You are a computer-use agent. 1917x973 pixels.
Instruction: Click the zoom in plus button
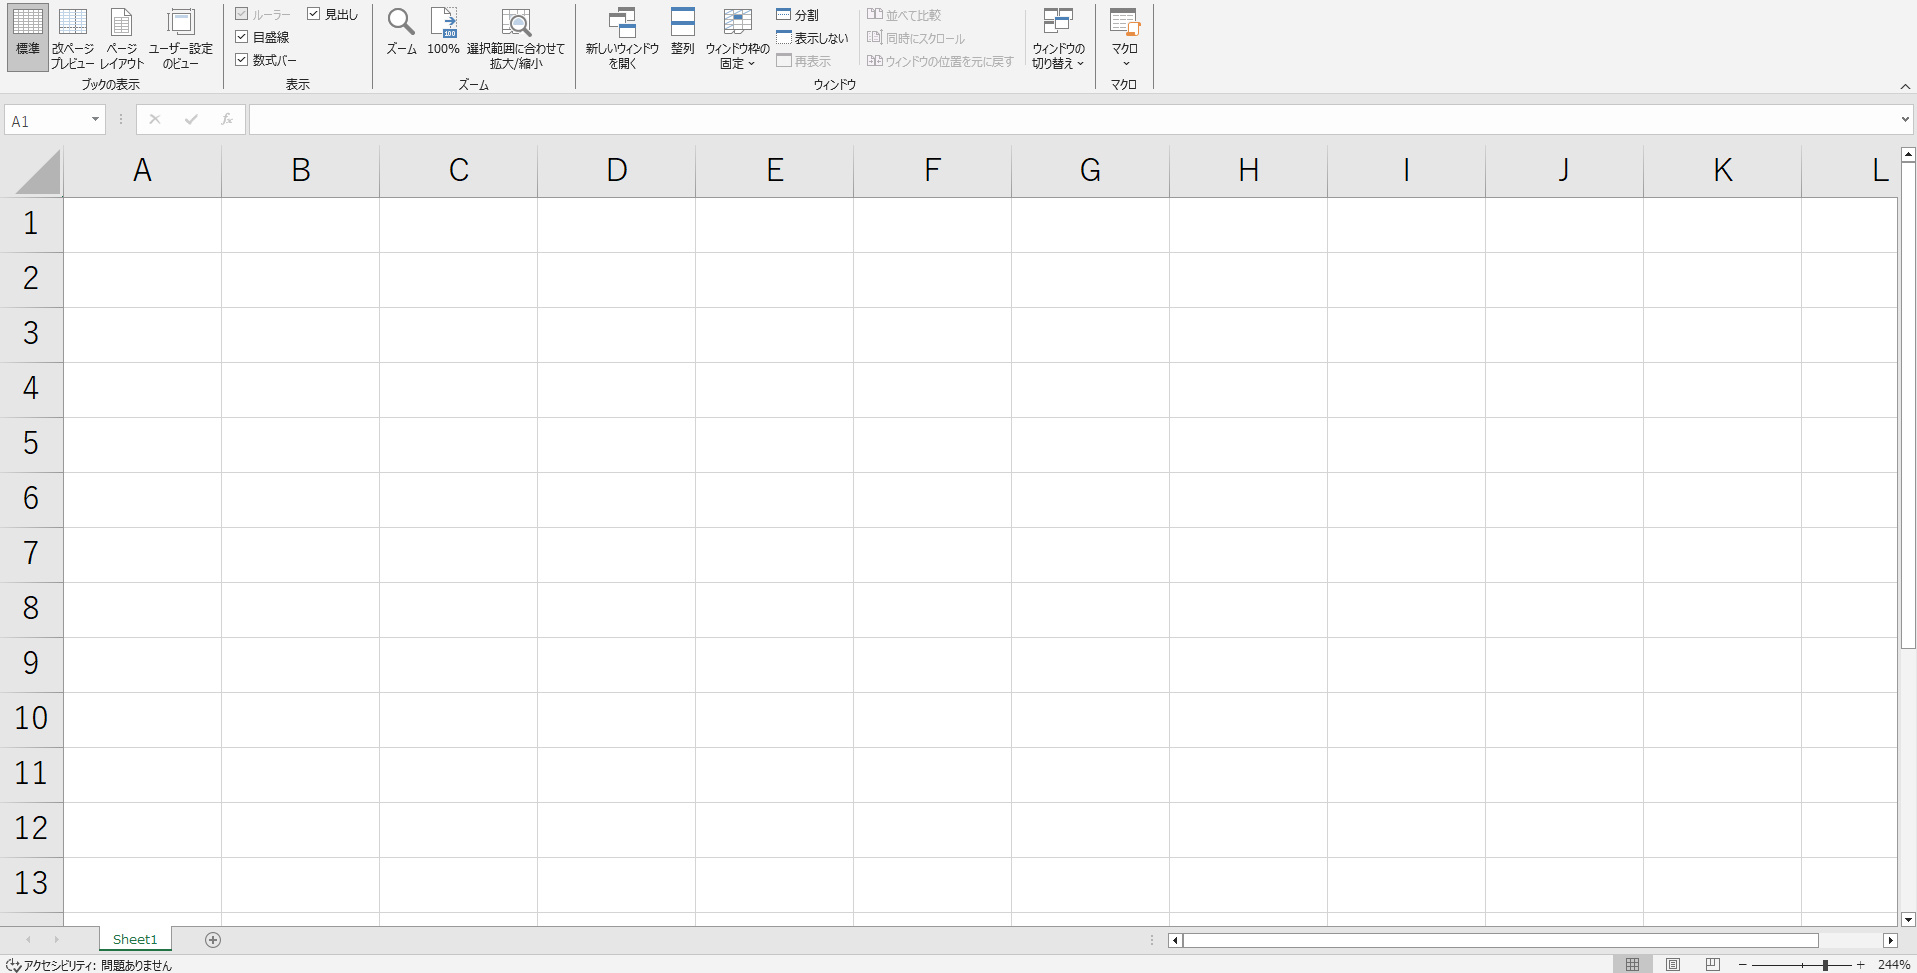(1861, 965)
